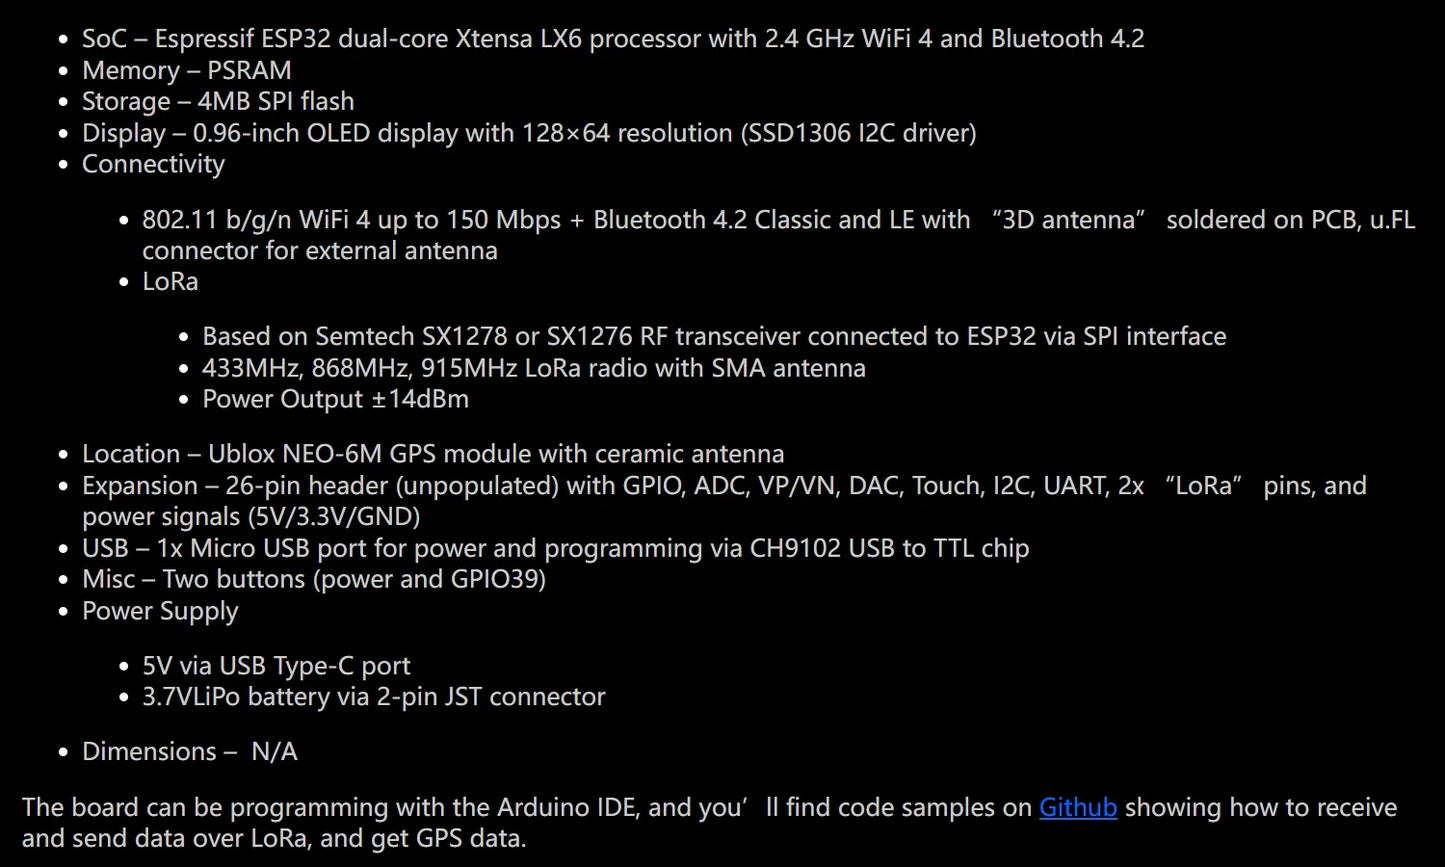The height and width of the screenshot is (867, 1445).
Task: Click the Power Supply list heading
Action: pos(160,611)
